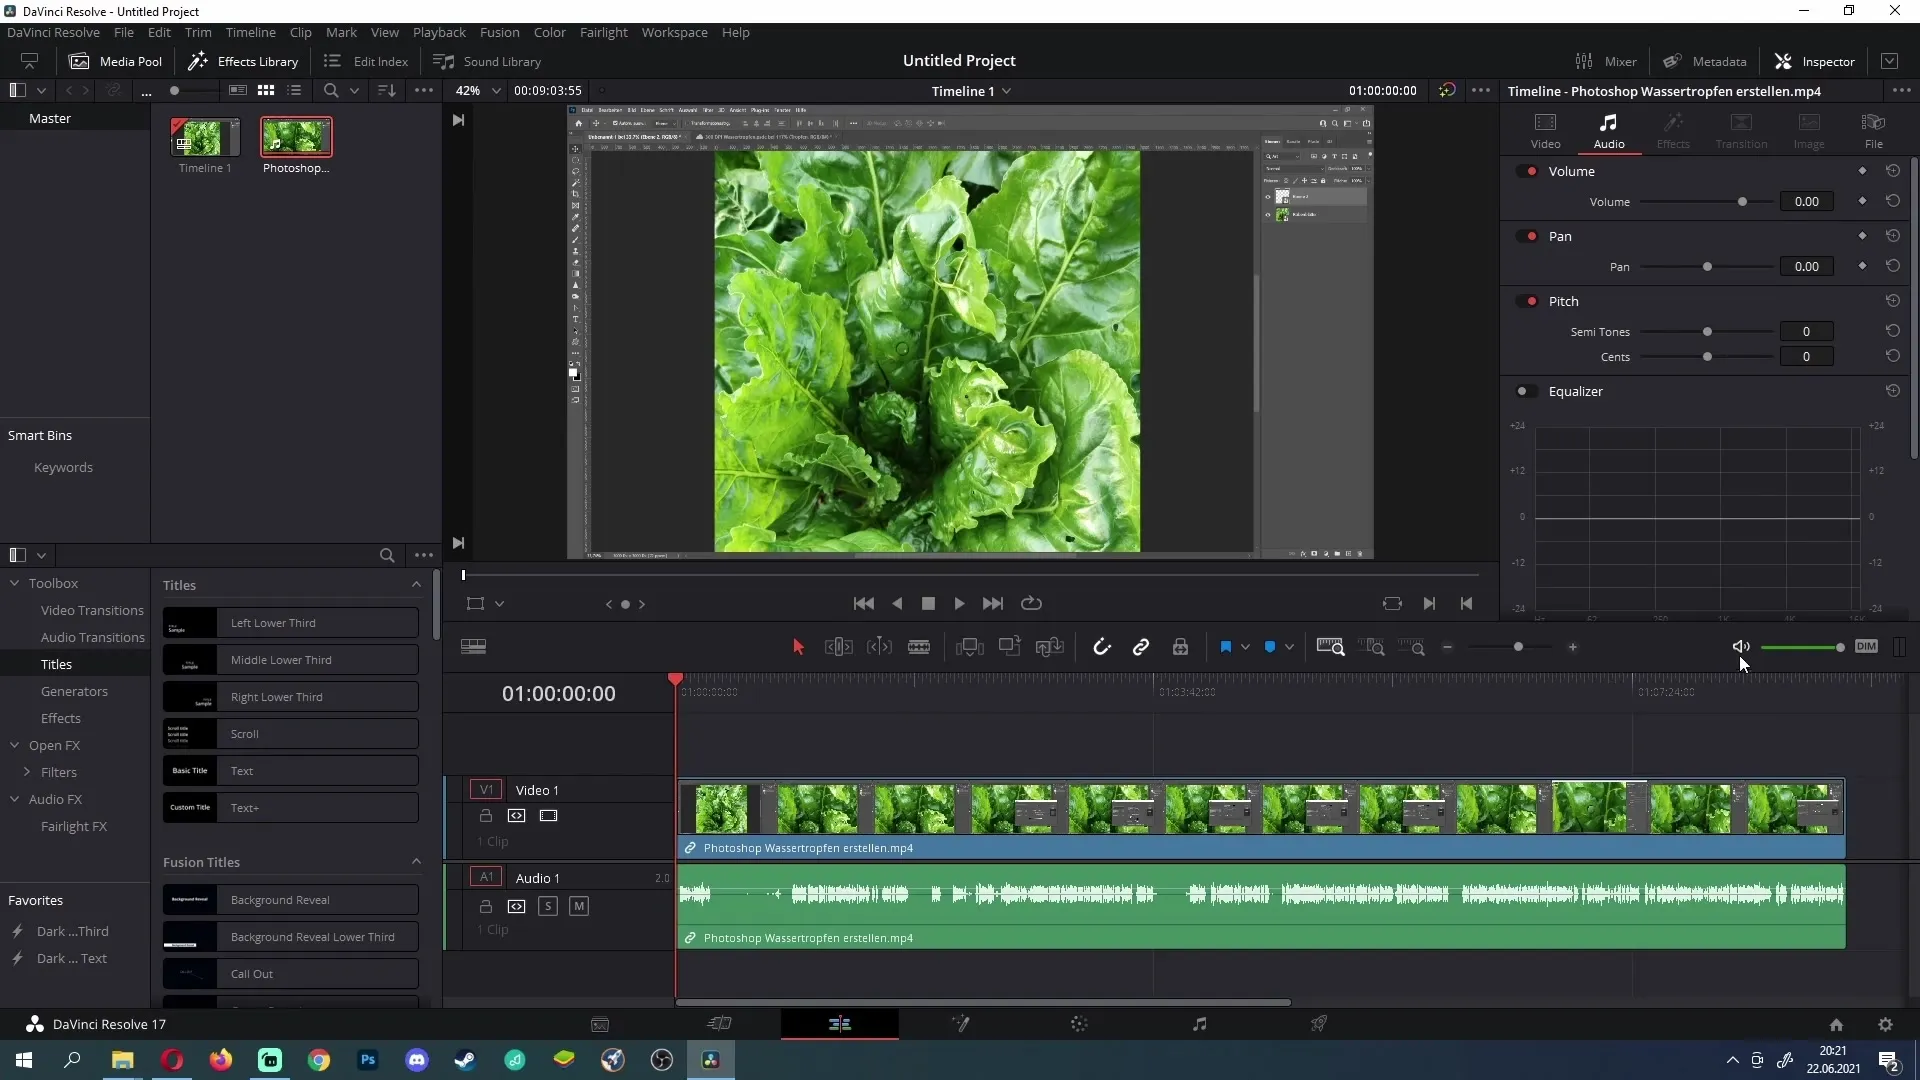
Task: Click the Sound Library panel button
Action: point(491,61)
